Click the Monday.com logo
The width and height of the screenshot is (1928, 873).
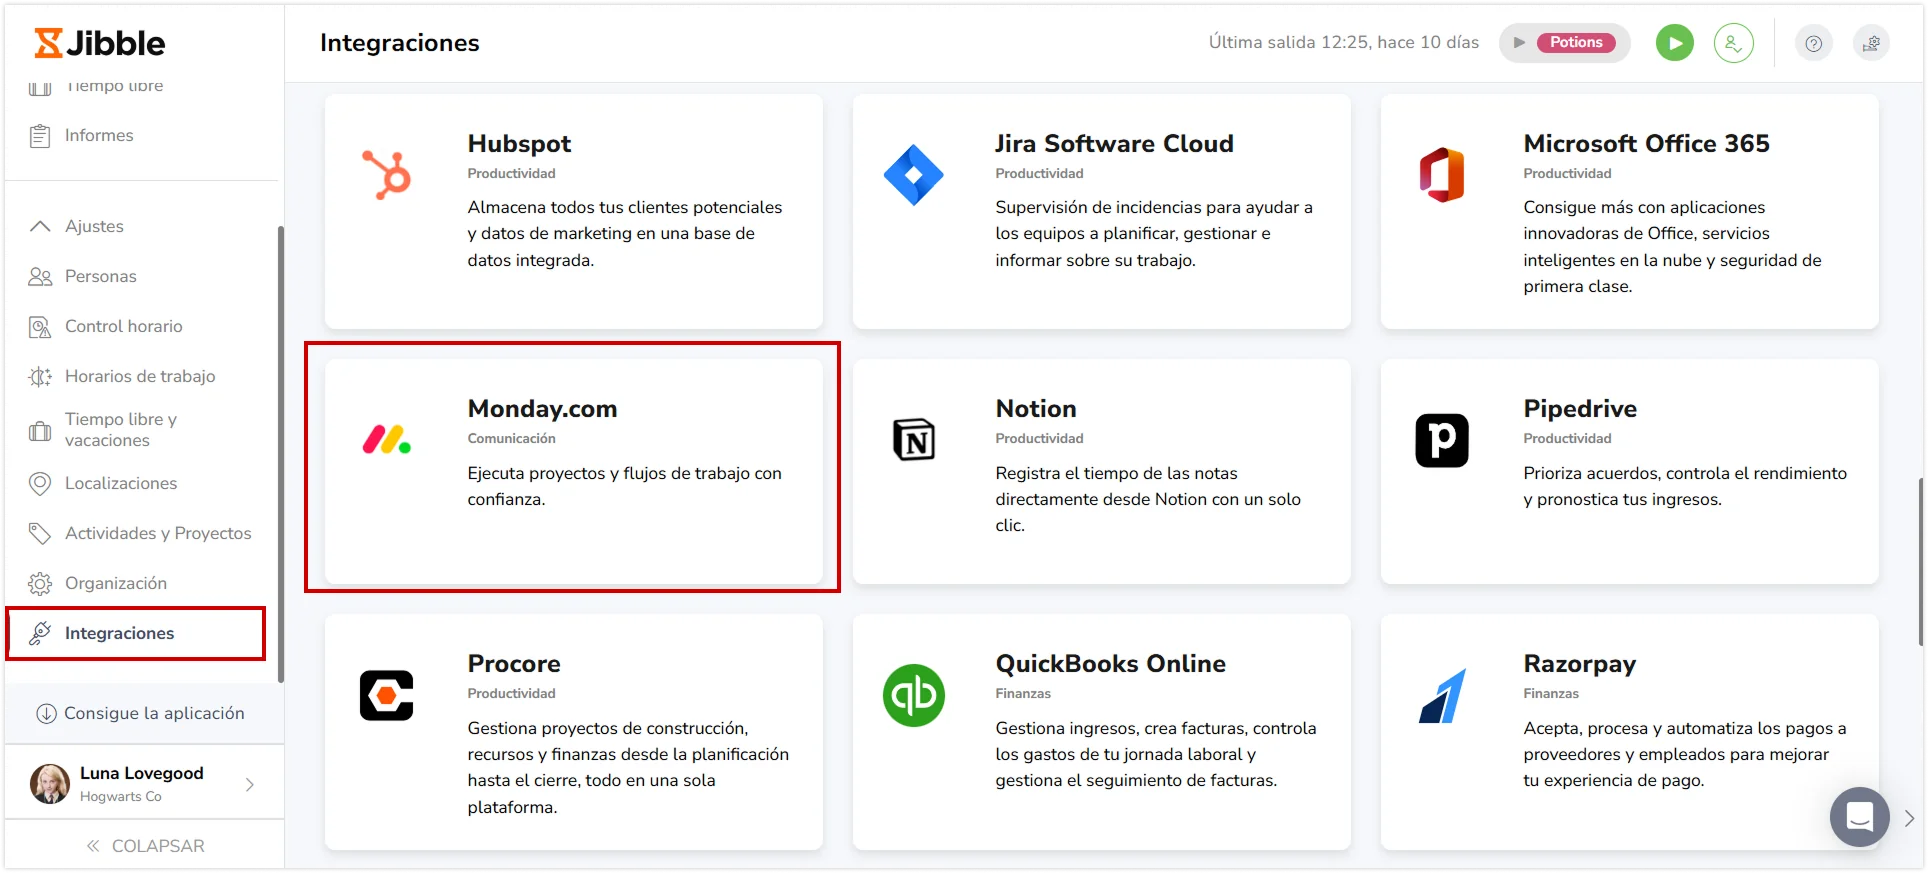pyautogui.click(x=386, y=439)
